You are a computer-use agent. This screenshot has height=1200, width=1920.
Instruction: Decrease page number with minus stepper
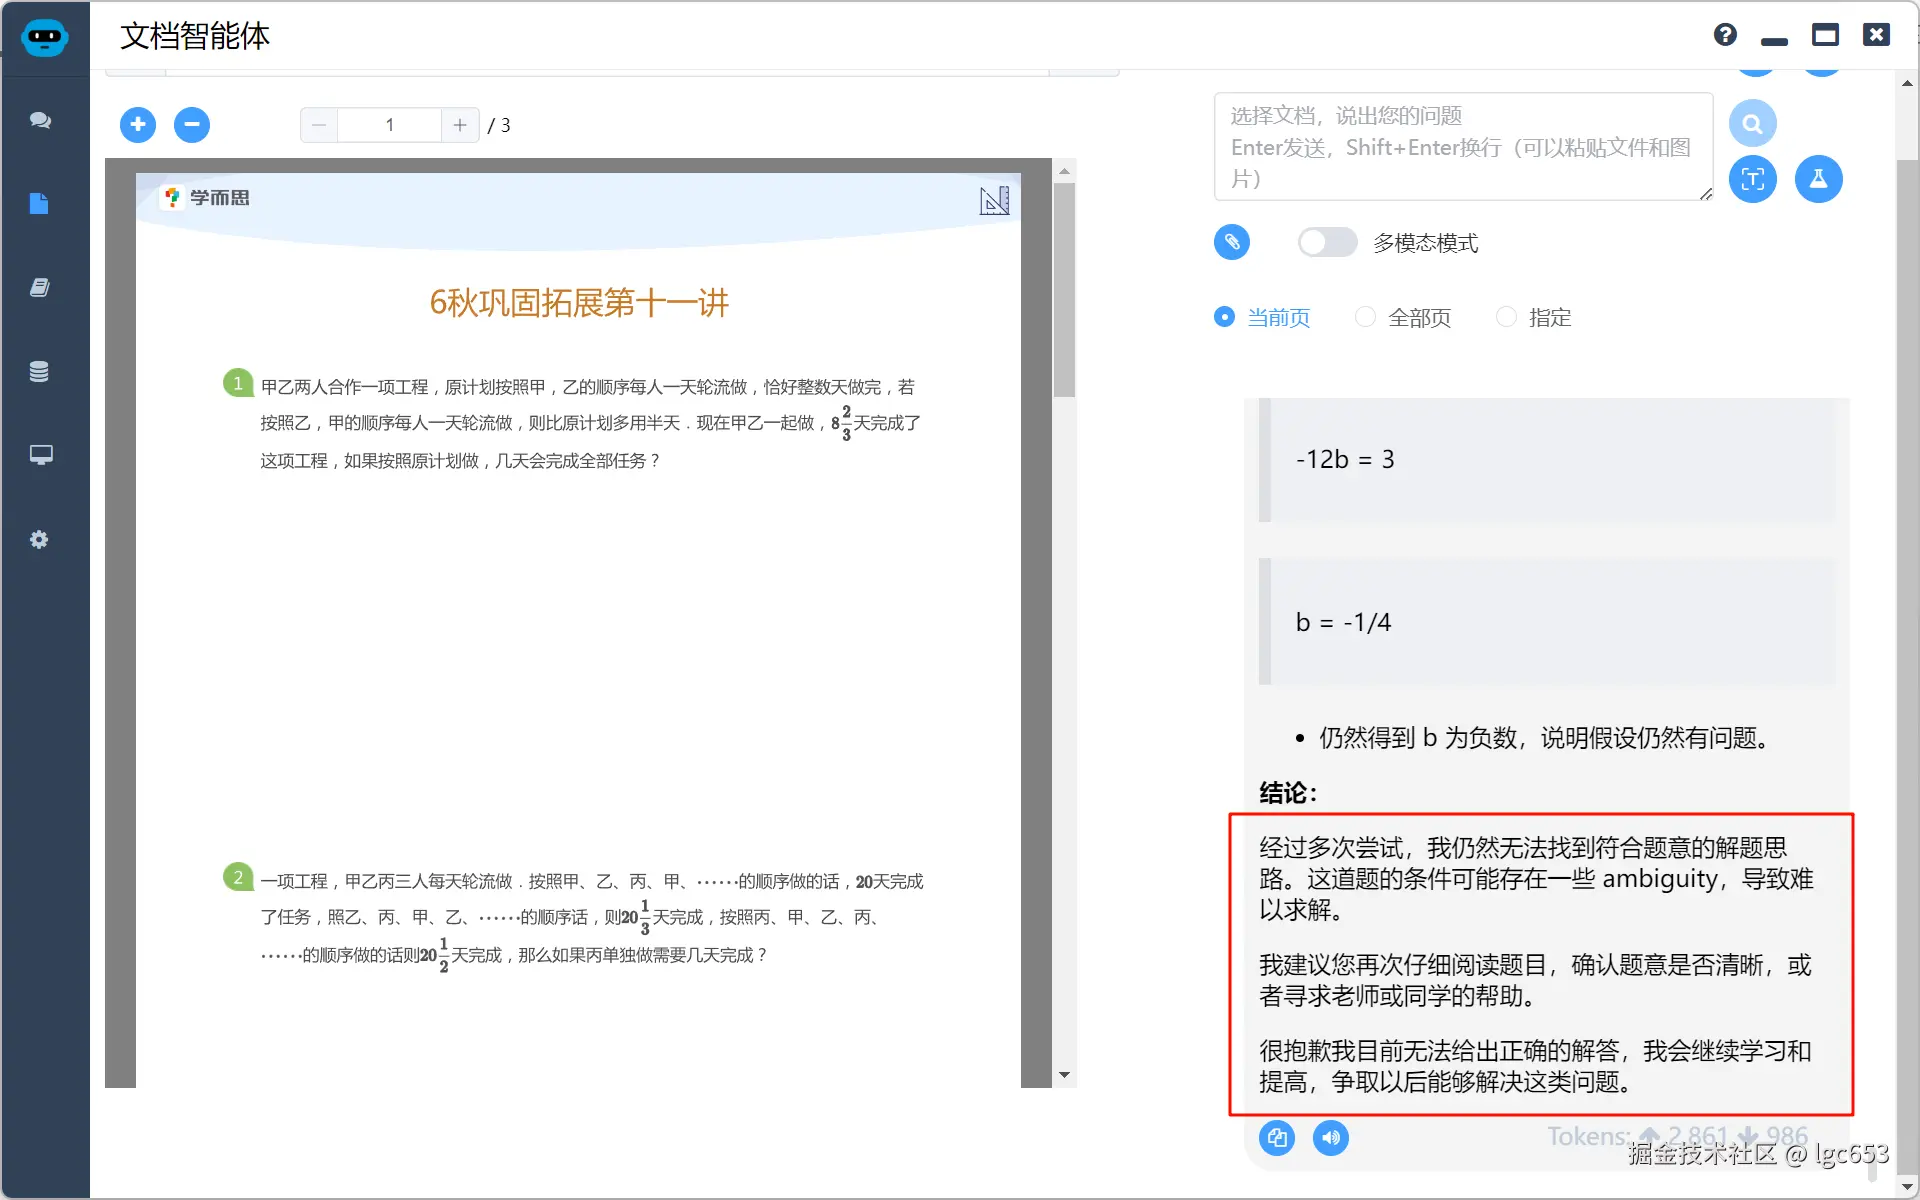click(x=319, y=125)
